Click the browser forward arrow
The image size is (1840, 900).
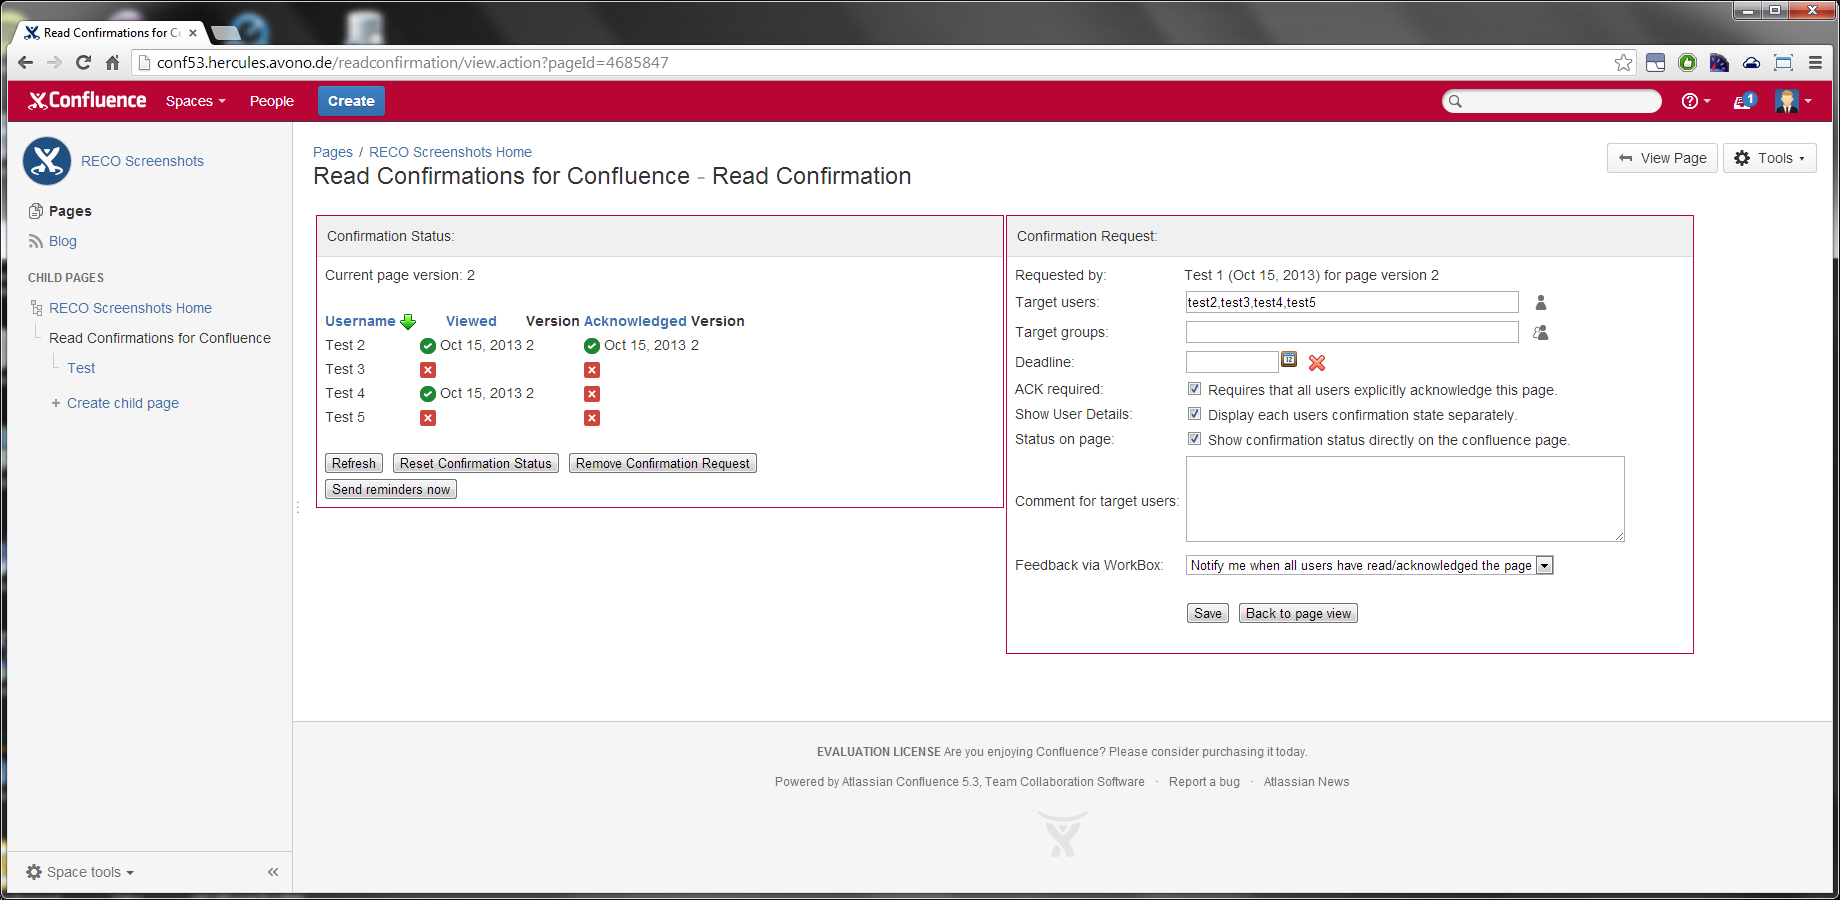click(55, 62)
